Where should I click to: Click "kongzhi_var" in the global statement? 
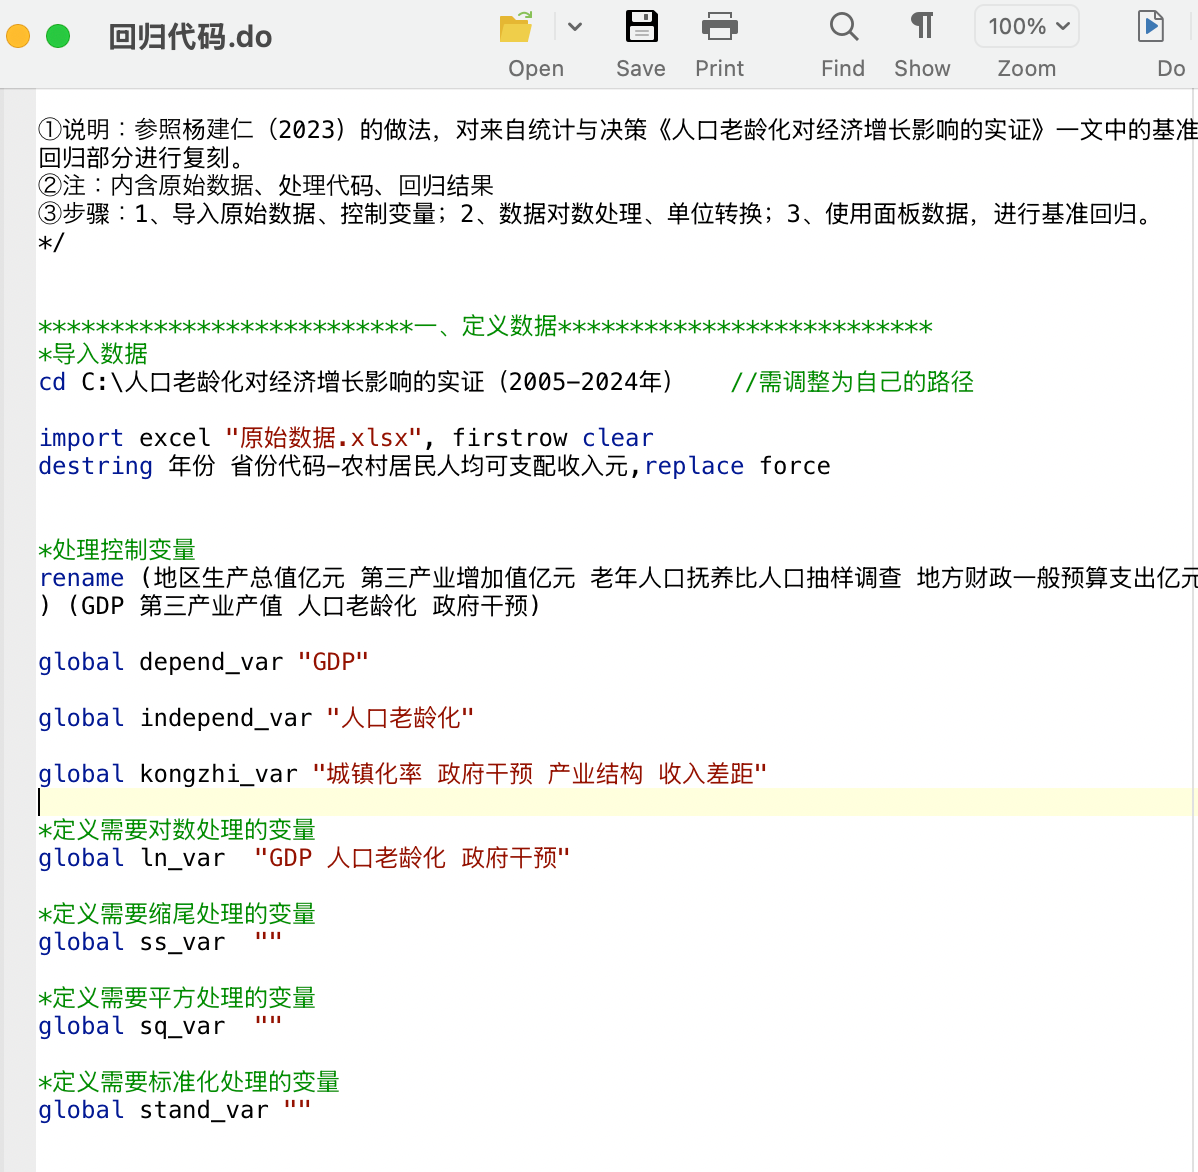click(218, 774)
